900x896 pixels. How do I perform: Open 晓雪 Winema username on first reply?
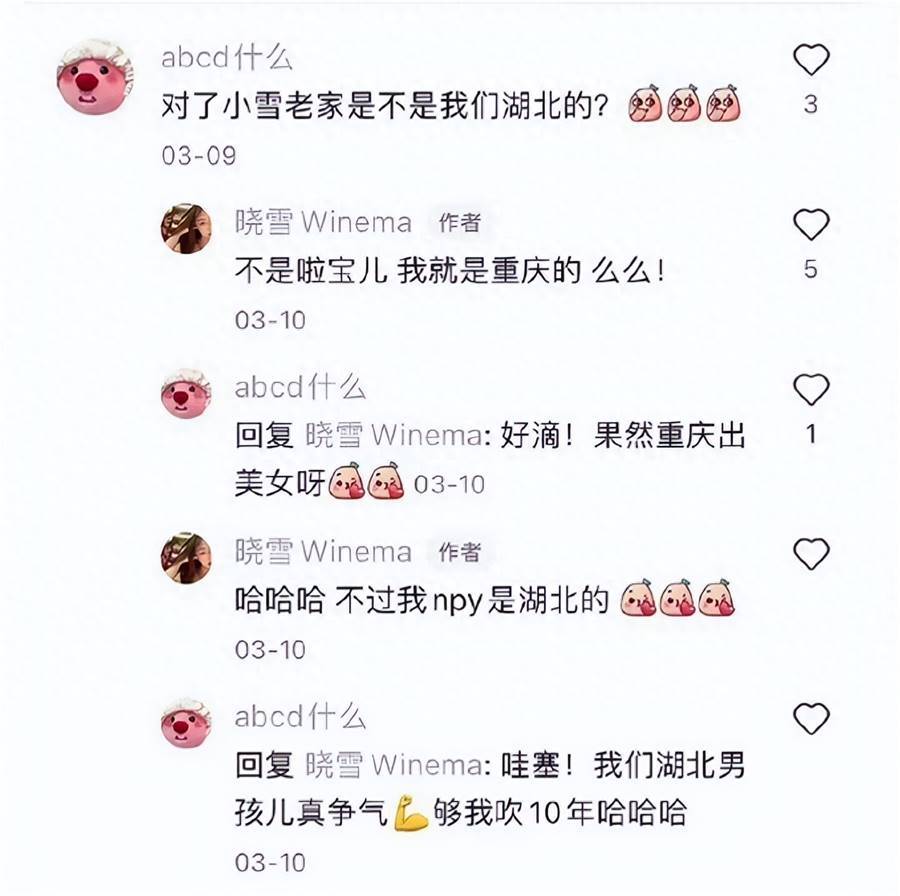323,222
